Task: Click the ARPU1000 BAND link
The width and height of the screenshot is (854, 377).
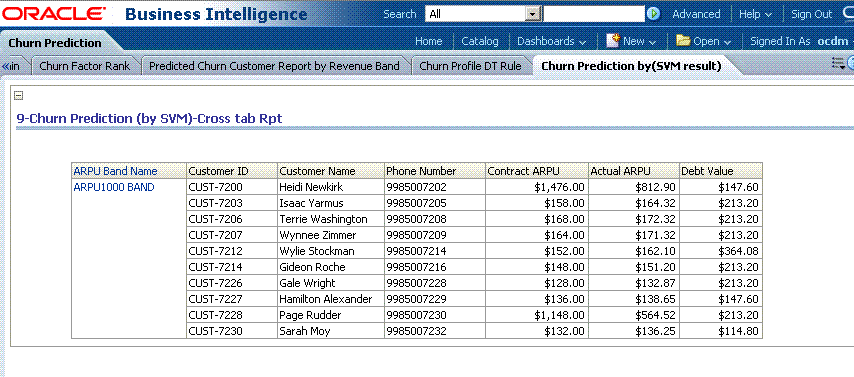Action: click(114, 187)
